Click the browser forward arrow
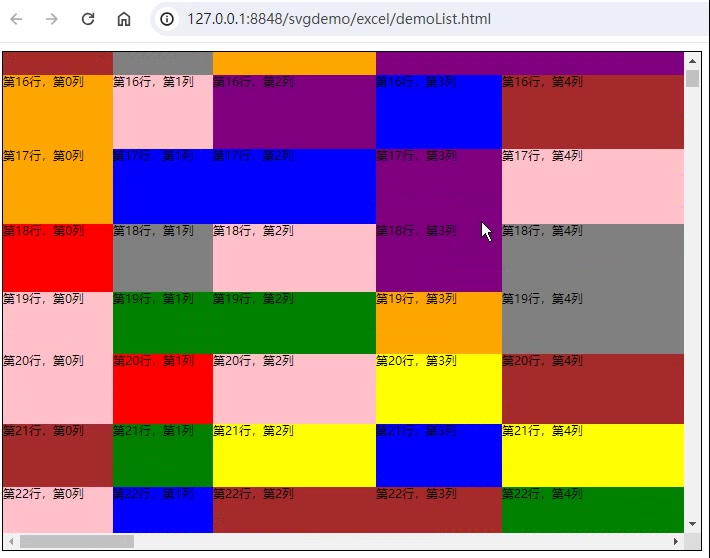 [52, 19]
